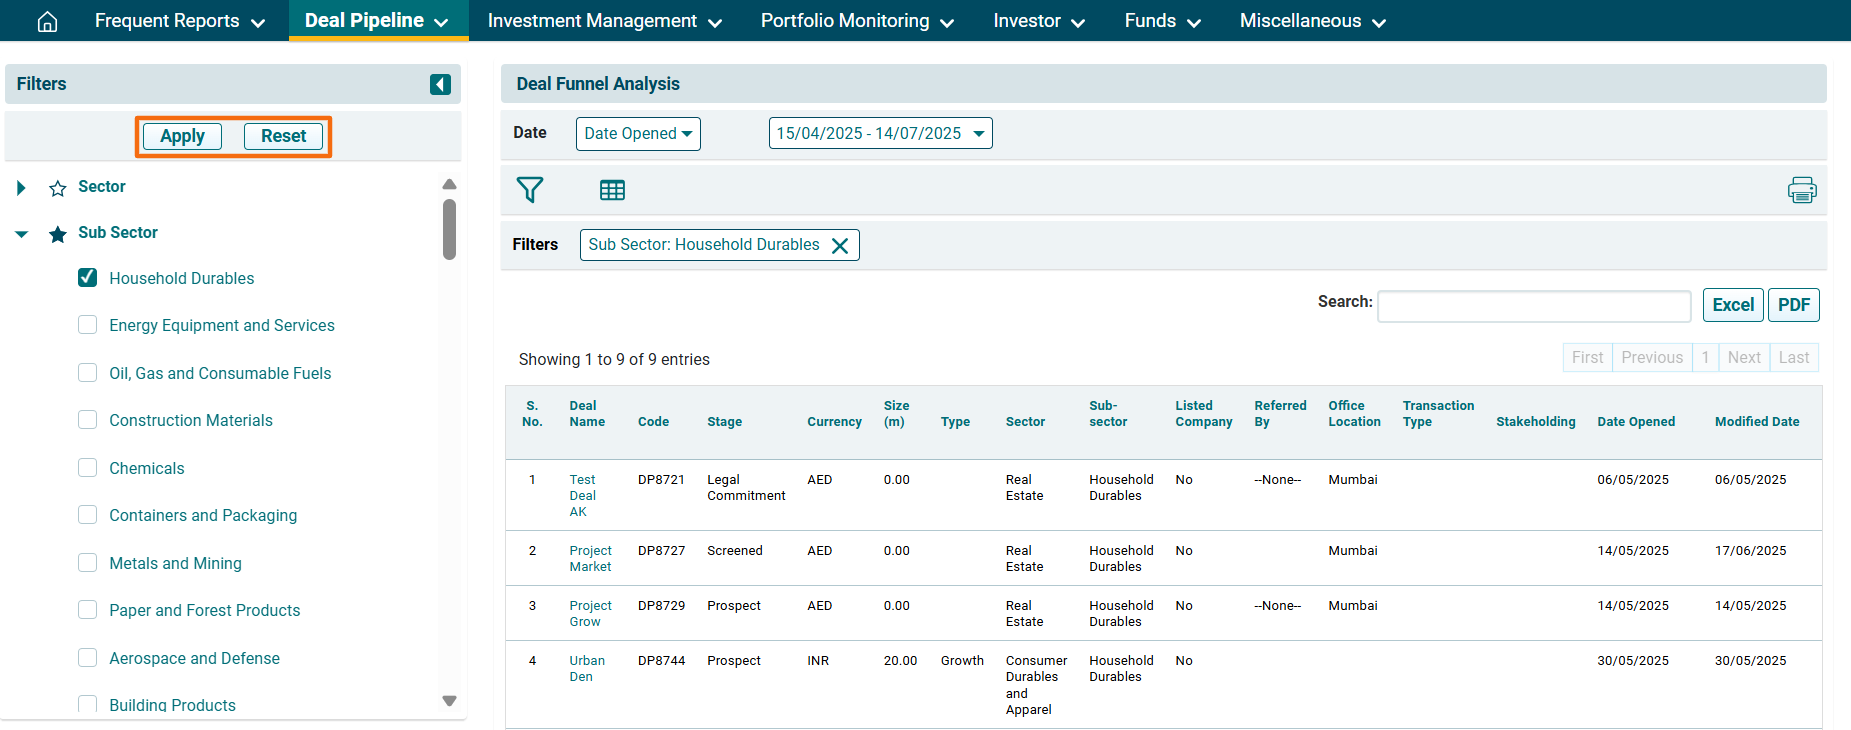
Task: Open the Investment Management menu
Action: click(x=604, y=21)
